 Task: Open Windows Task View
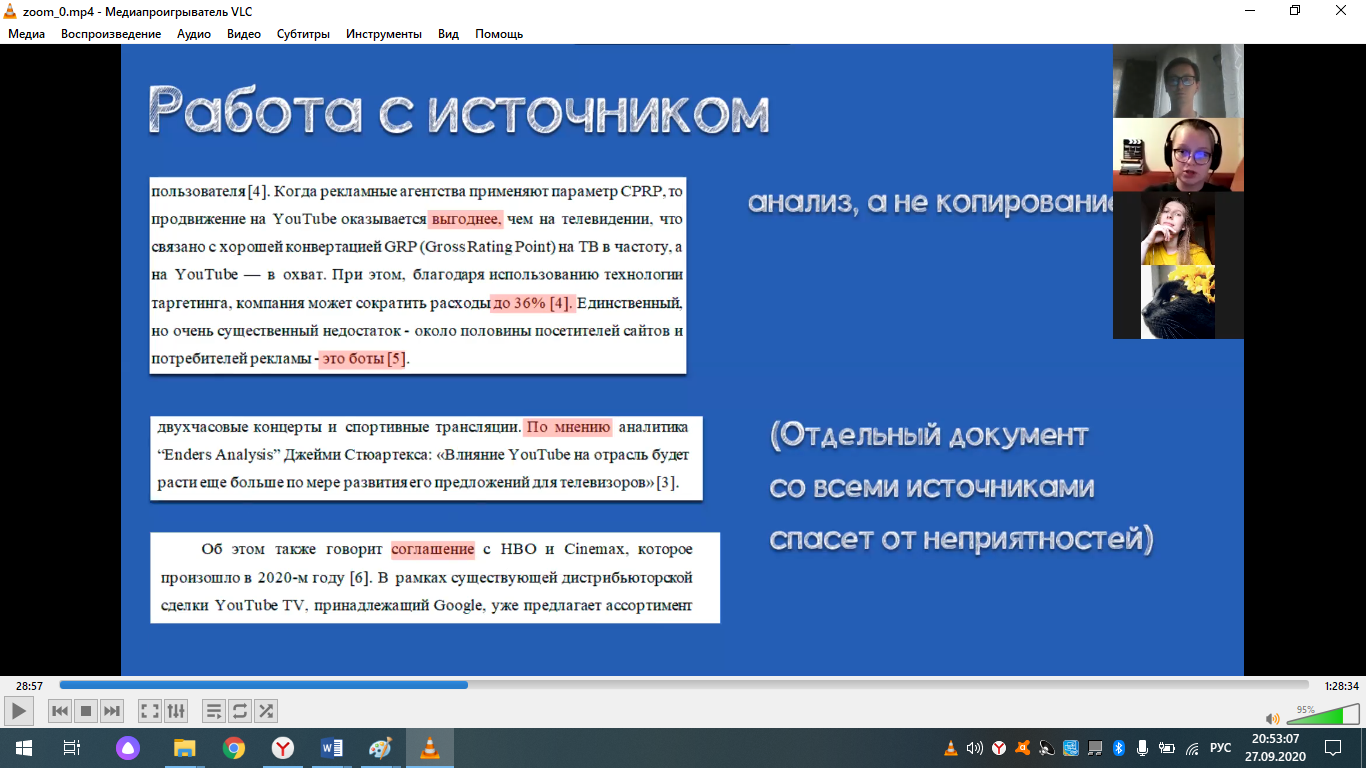tap(71, 748)
